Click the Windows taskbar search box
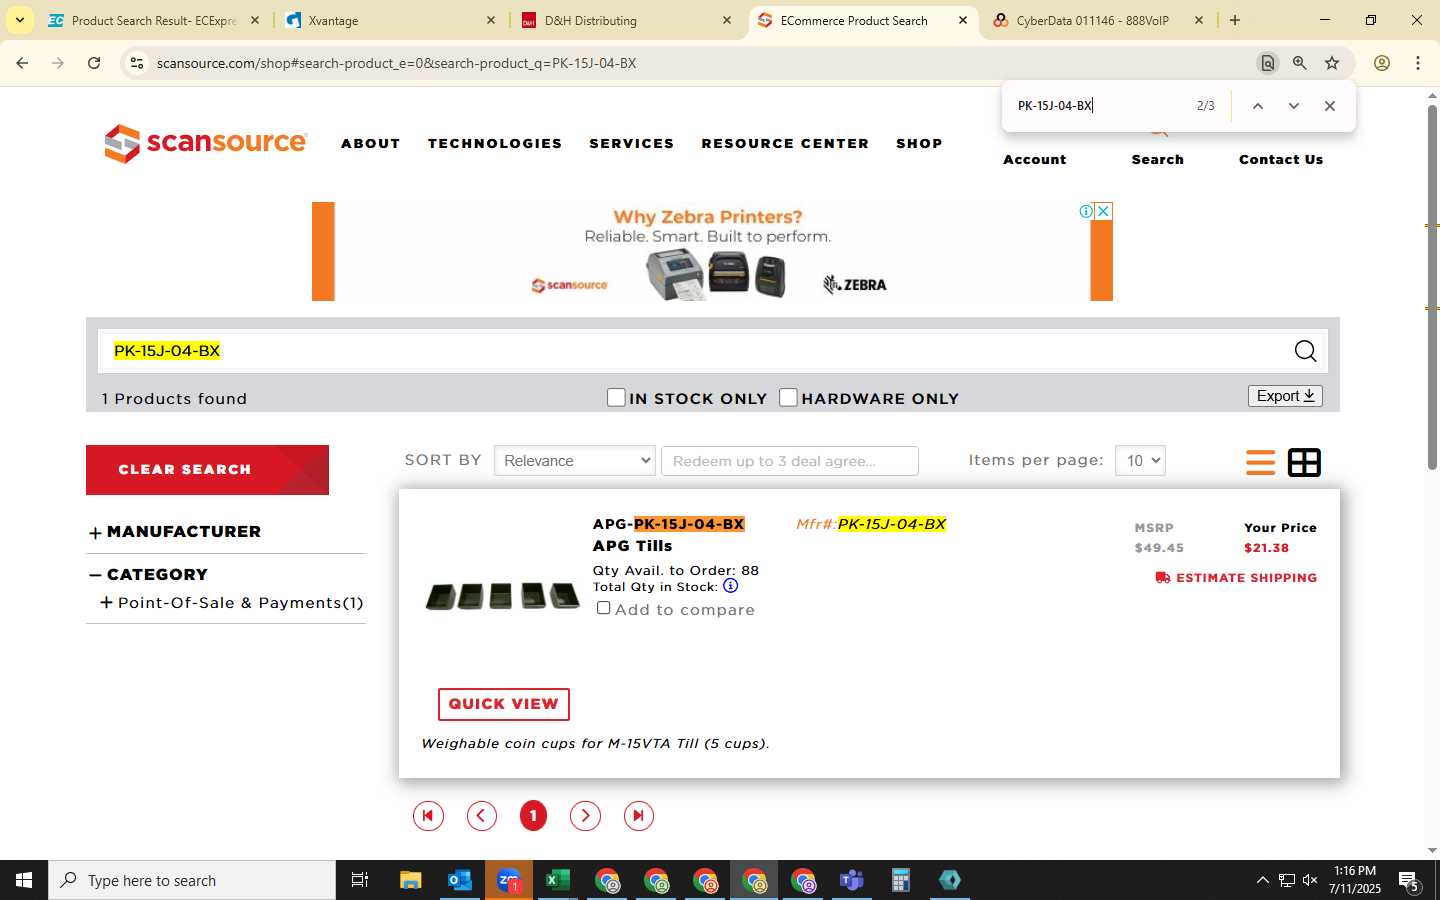Viewport: 1440px width, 900px height. coord(192,880)
